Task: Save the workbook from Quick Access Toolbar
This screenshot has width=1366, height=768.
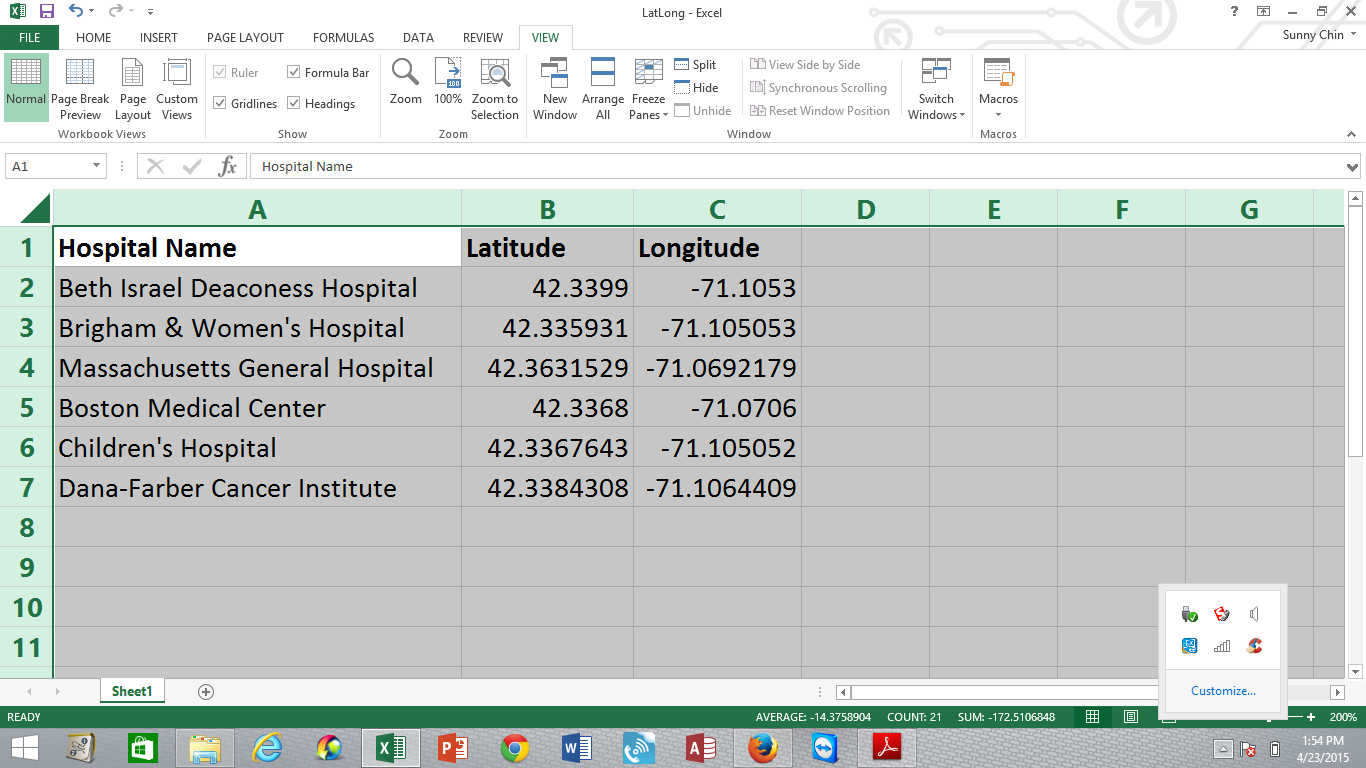Action: pyautogui.click(x=46, y=12)
